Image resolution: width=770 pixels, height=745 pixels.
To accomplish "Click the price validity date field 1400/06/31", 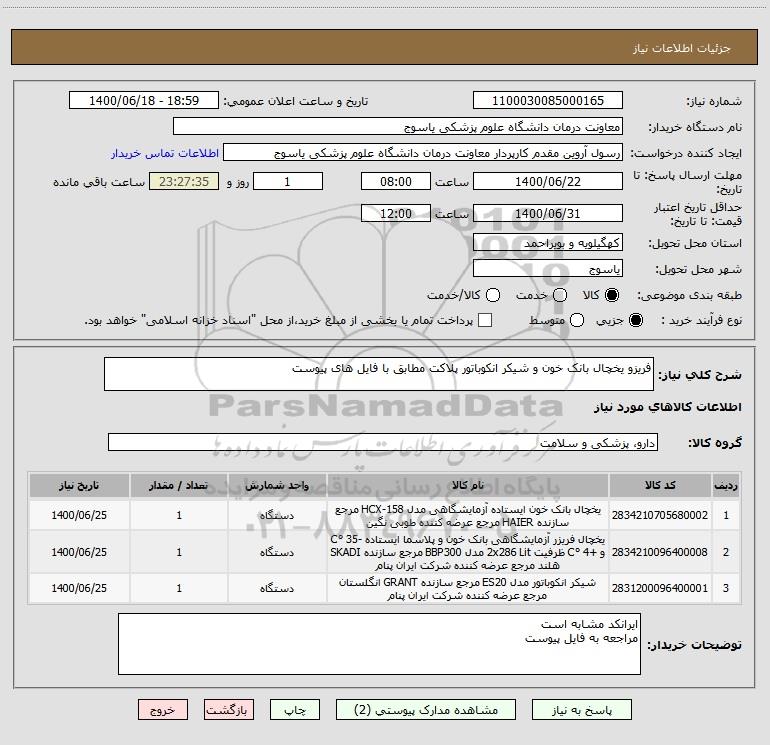I will (547, 214).
